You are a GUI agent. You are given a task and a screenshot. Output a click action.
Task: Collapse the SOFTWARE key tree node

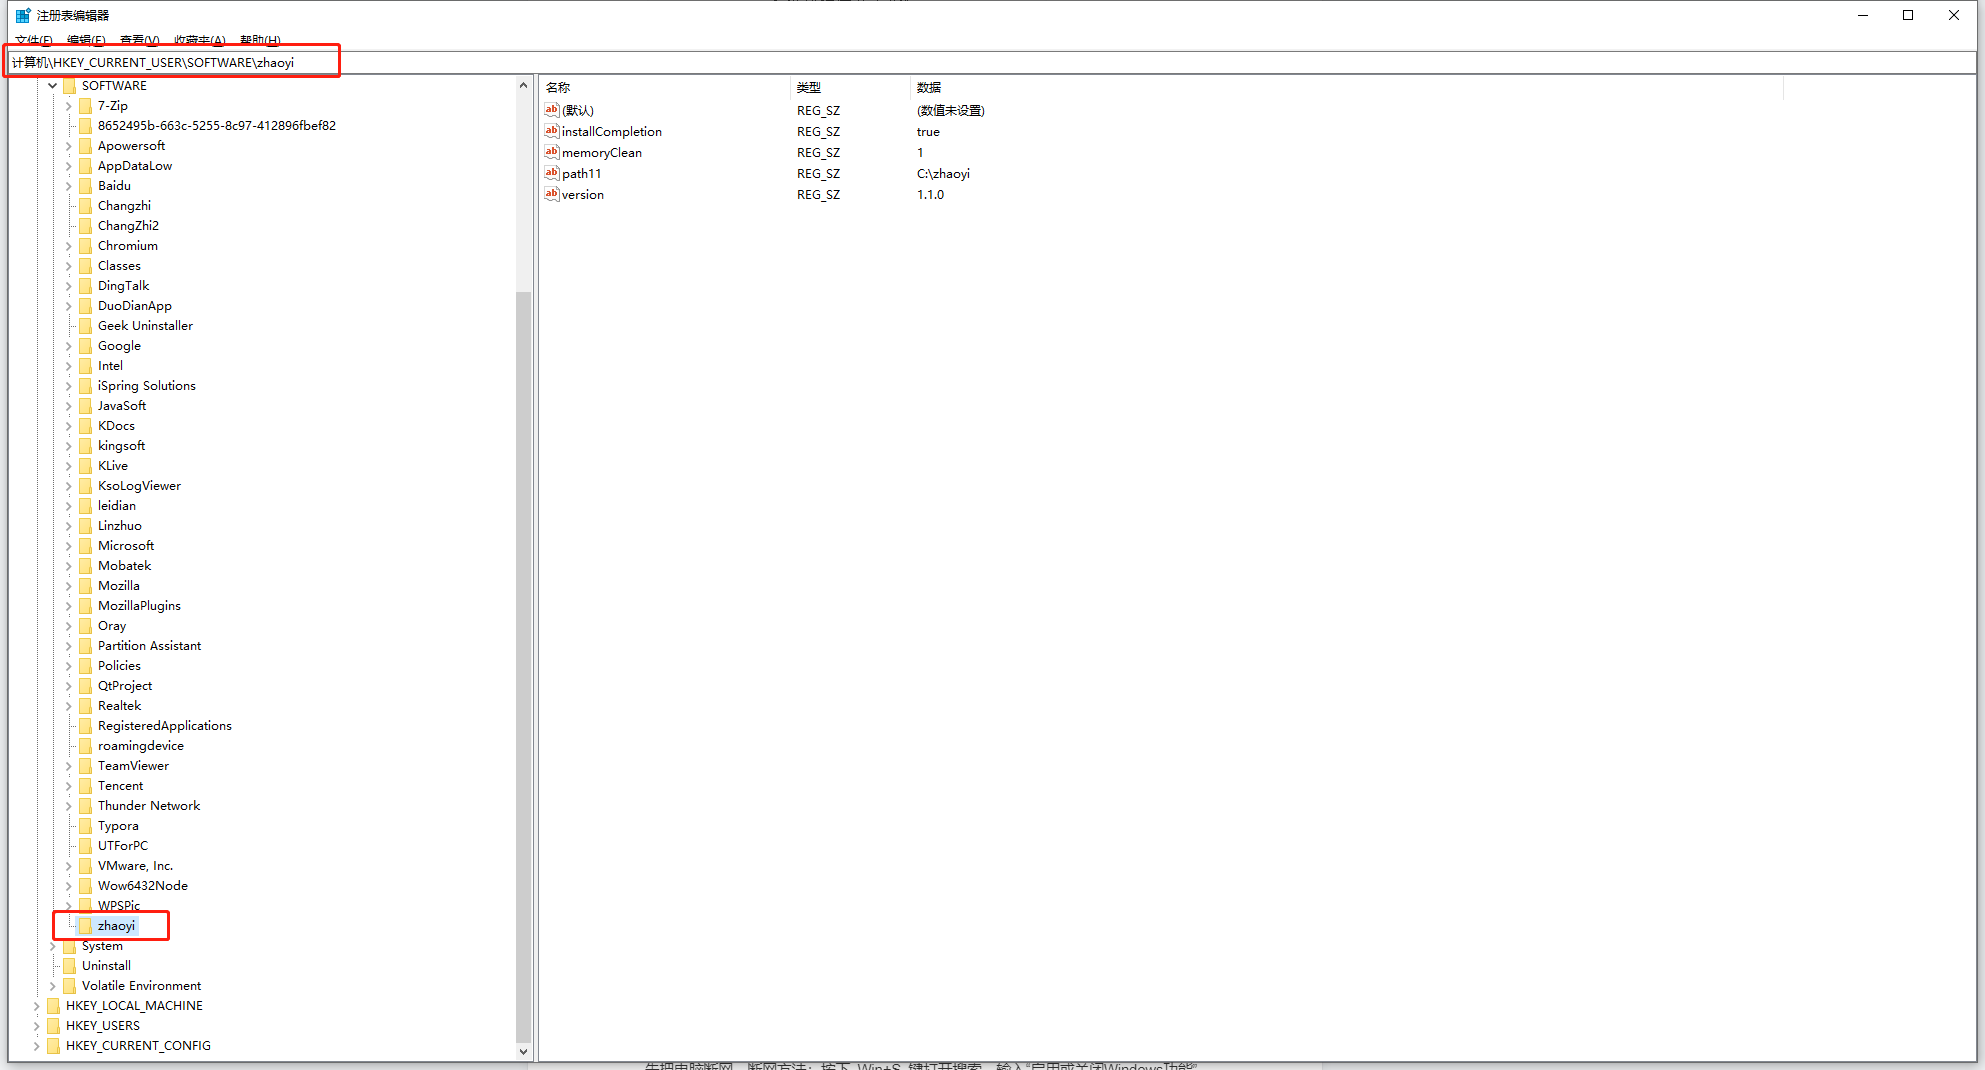tap(52, 86)
